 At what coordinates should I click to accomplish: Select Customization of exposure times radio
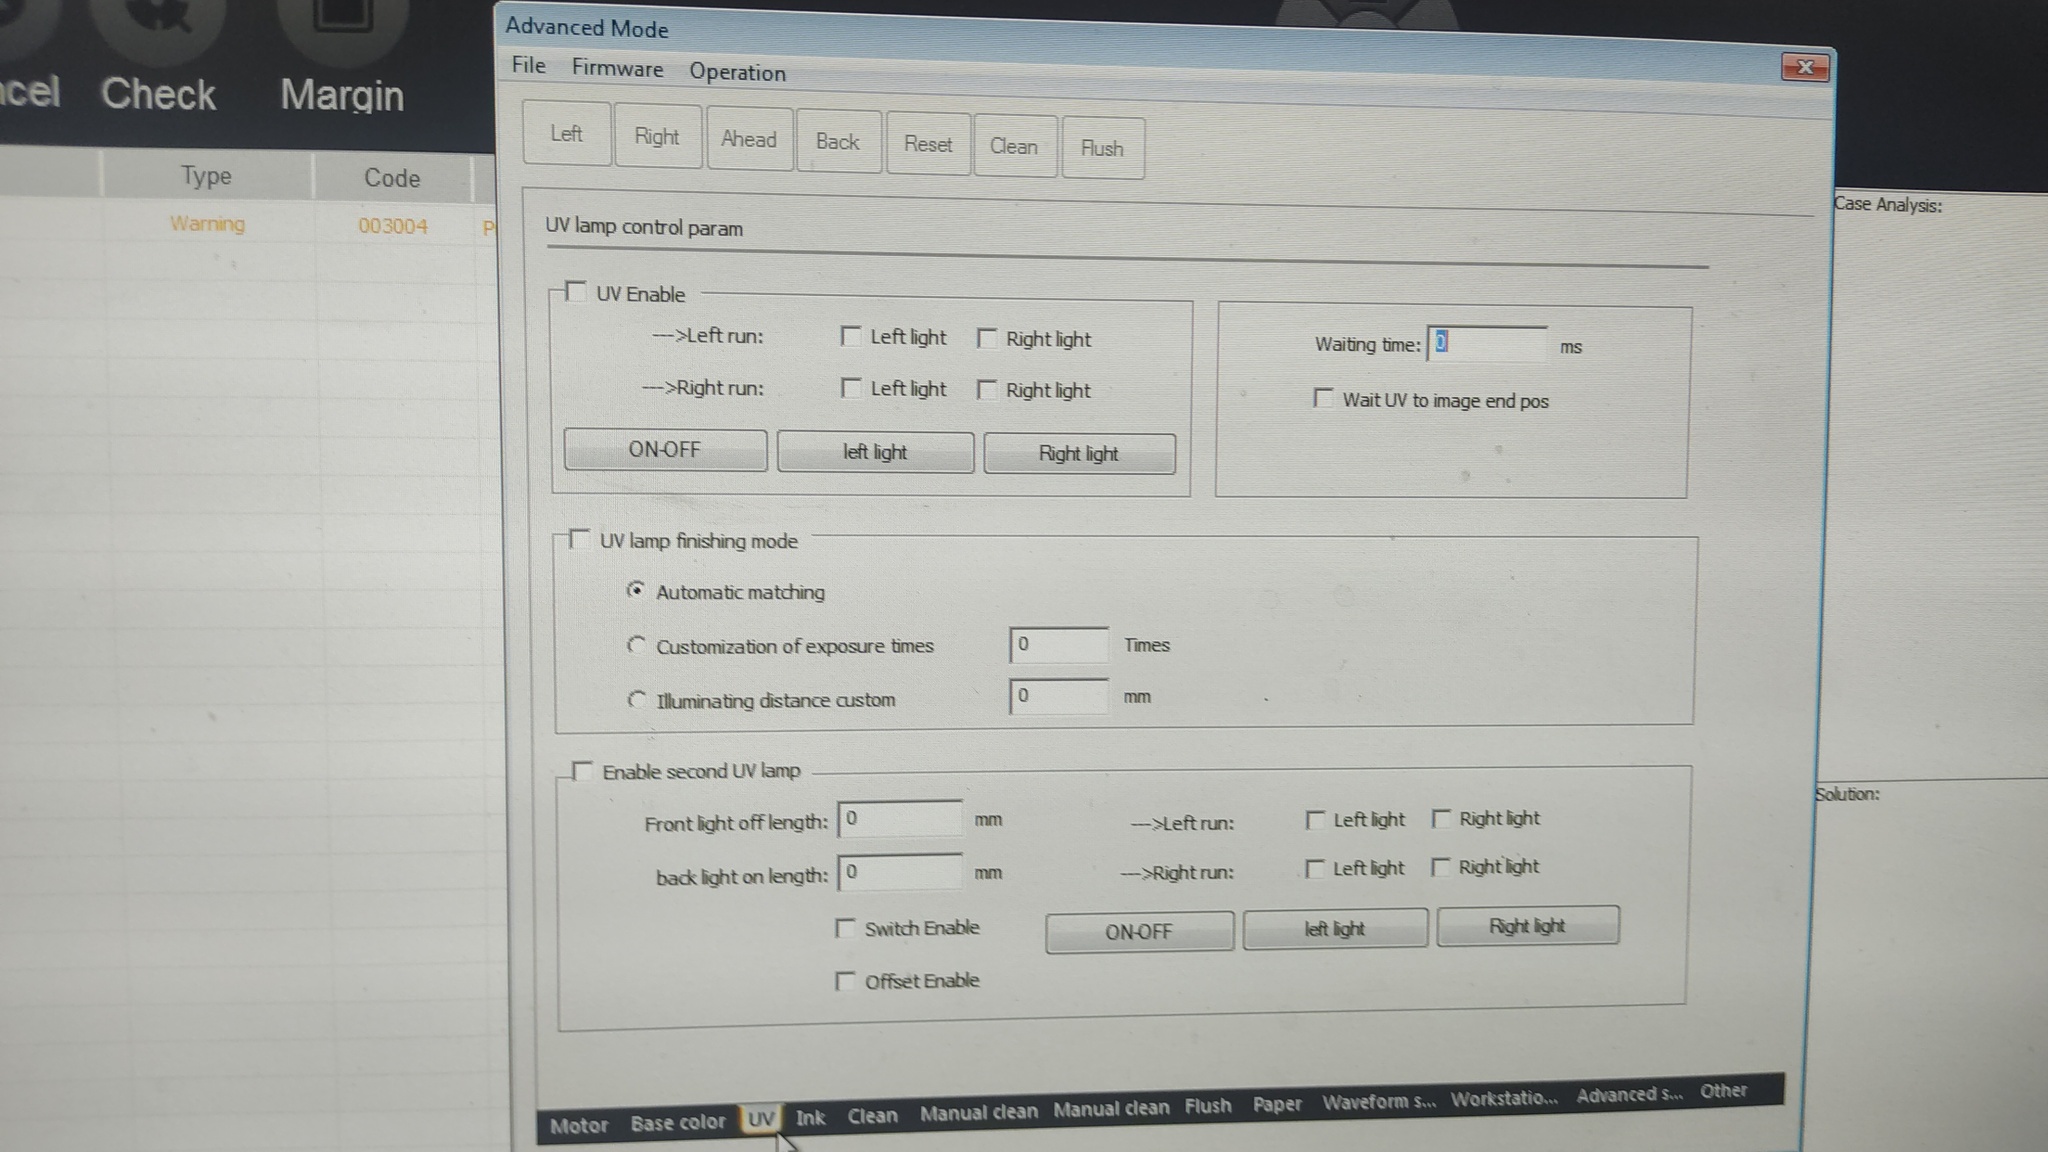636,645
